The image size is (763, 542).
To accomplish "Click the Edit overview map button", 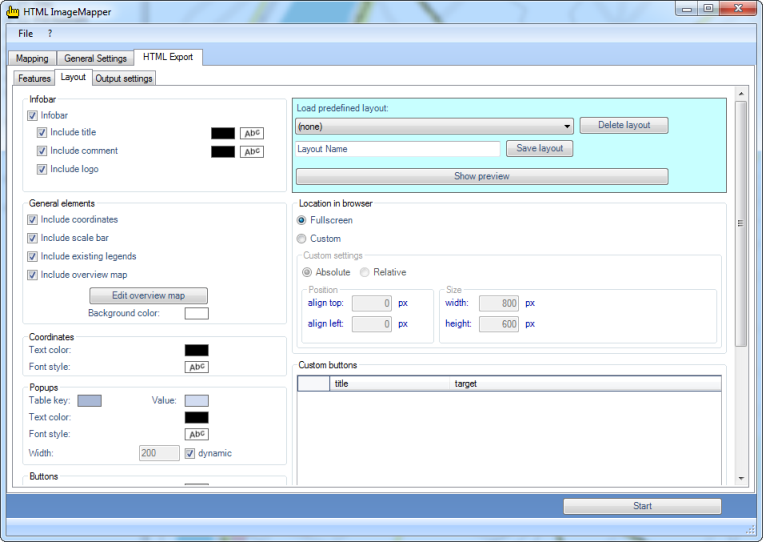I will (x=148, y=295).
